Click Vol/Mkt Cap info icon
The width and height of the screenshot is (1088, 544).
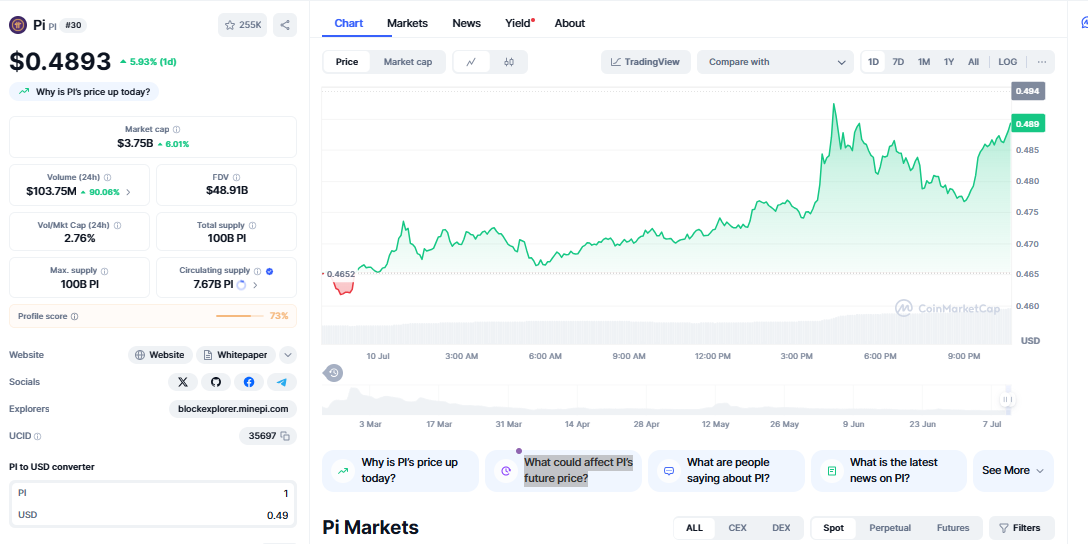[x=117, y=226]
